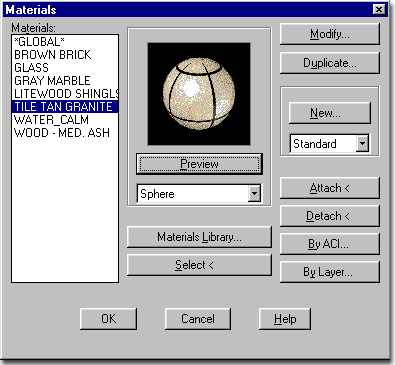Open the Materials Library...
This screenshot has height=365, width=395.
pos(199,237)
